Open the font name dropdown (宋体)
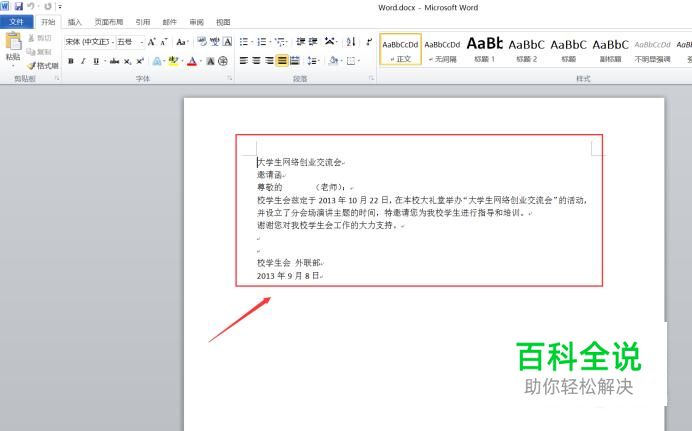 pos(113,42)
